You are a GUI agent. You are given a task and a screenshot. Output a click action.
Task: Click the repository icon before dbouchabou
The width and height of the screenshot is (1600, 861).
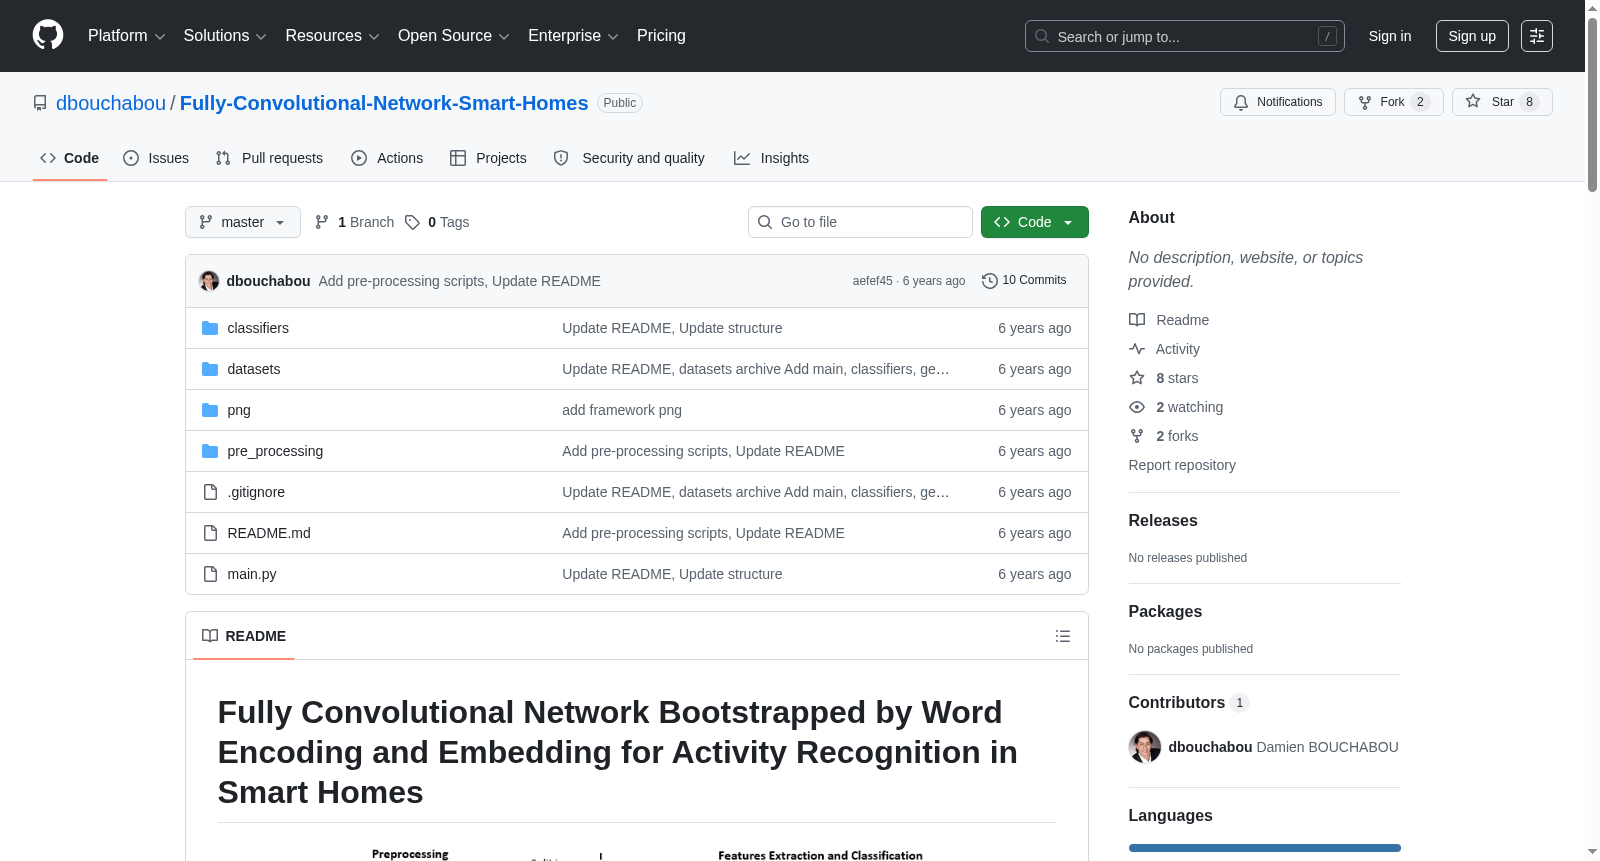point(40,103)
